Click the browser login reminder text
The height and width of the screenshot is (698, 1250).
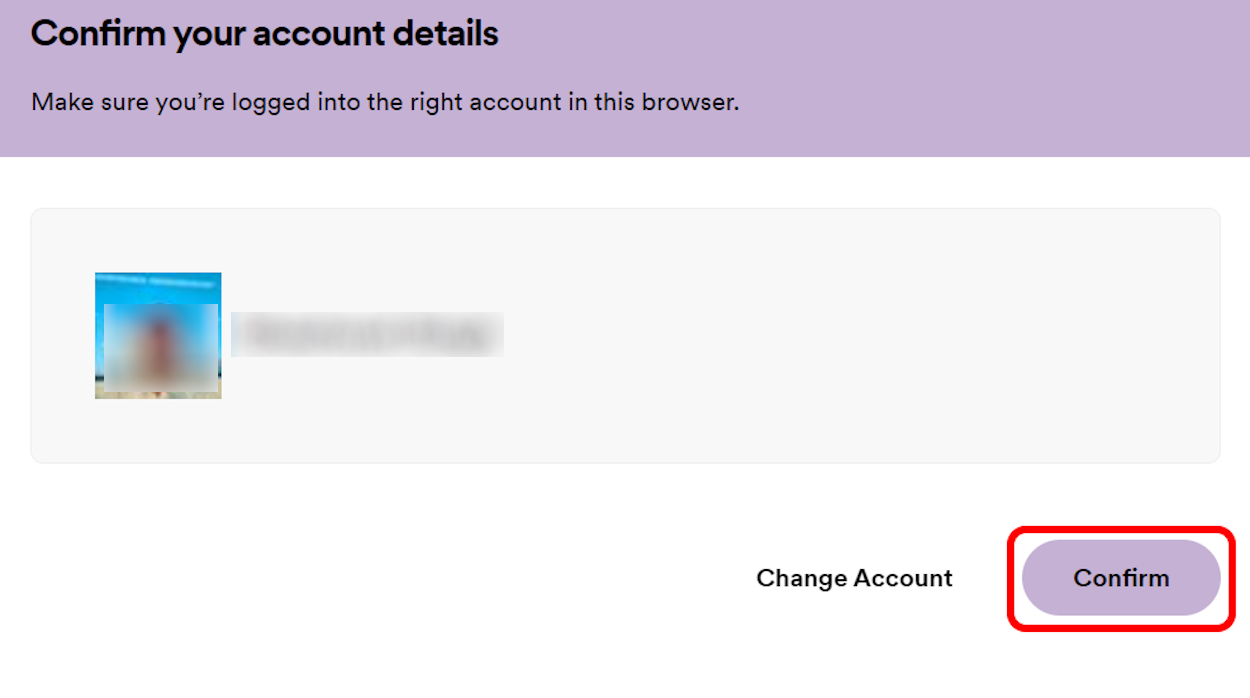coord(385,102)
